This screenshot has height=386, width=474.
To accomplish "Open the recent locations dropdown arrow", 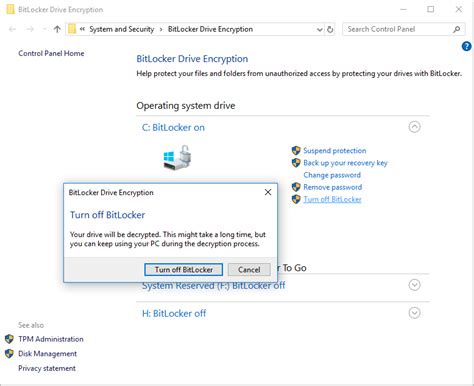I will click(44, 29).
